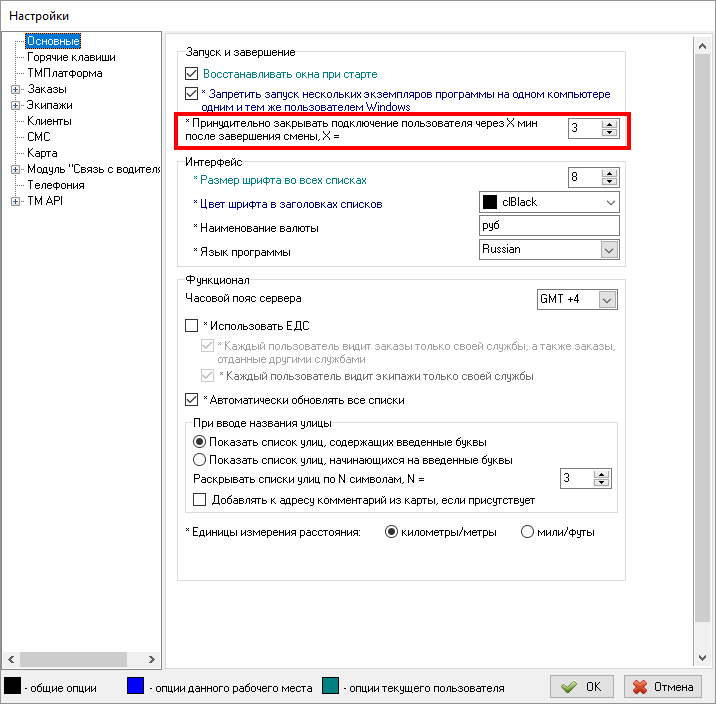This screenshot has width=716, height=704.
Task: Click the tree panel horizontal scrollbar thumb
Action: click(x=73, y=659)
